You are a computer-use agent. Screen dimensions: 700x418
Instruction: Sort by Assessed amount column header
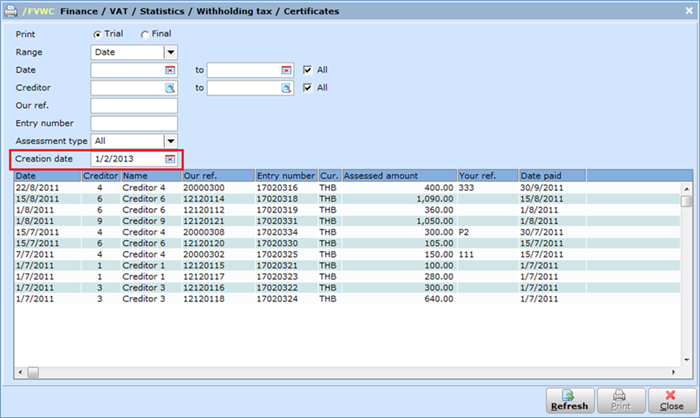coord(399,176)
